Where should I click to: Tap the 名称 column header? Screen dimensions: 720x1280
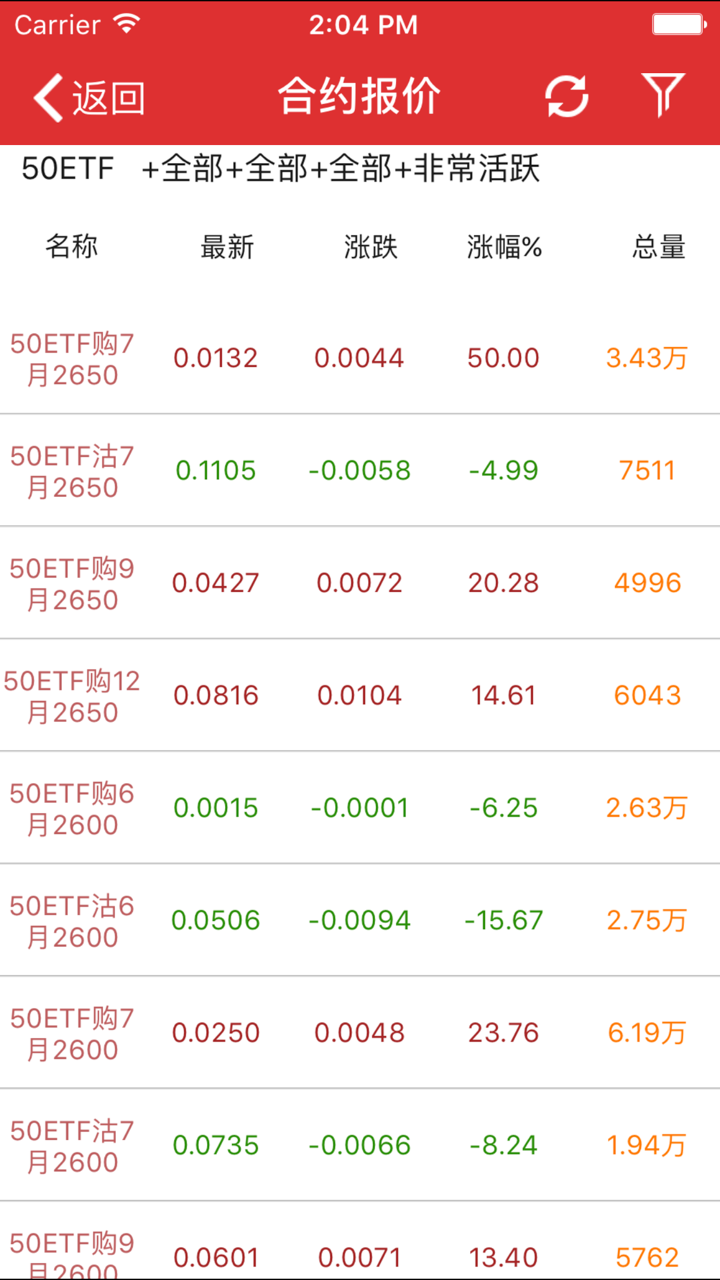(x=72, y=247)
